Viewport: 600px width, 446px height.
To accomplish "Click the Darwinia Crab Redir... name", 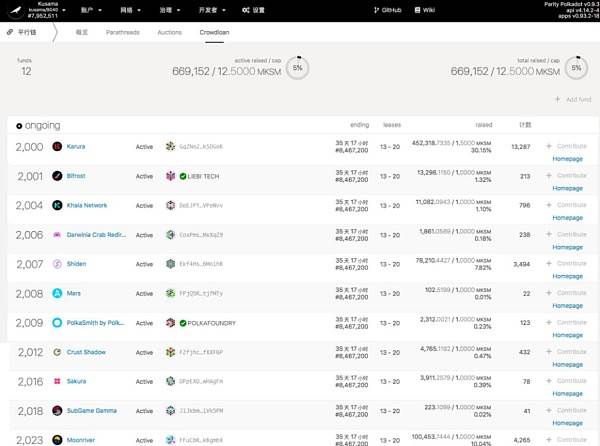I will point(96,235).
